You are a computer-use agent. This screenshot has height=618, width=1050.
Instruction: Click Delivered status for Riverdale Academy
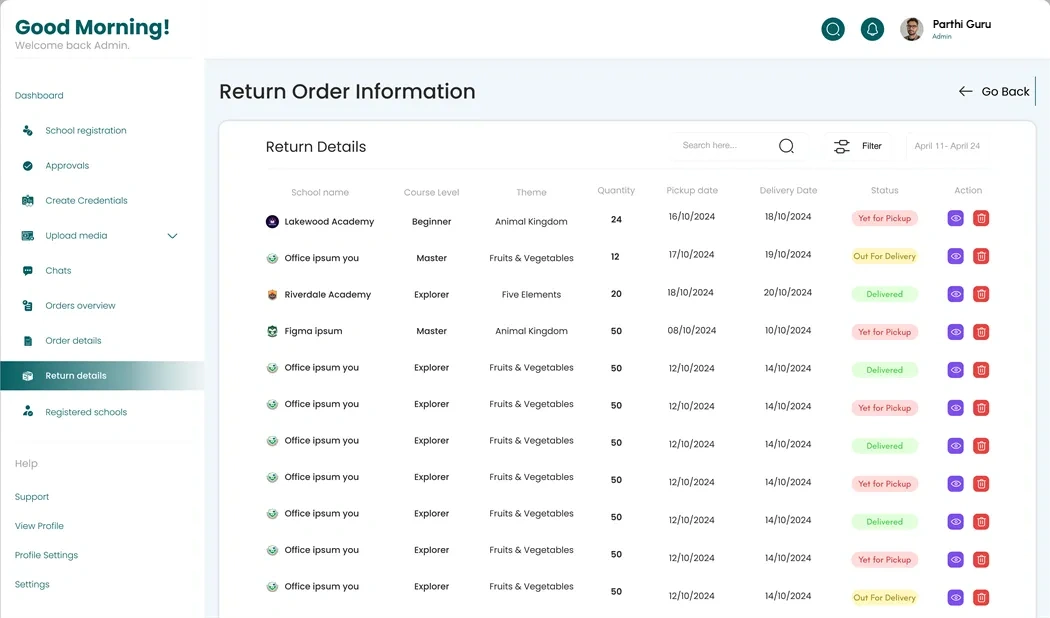click(885, 294)
